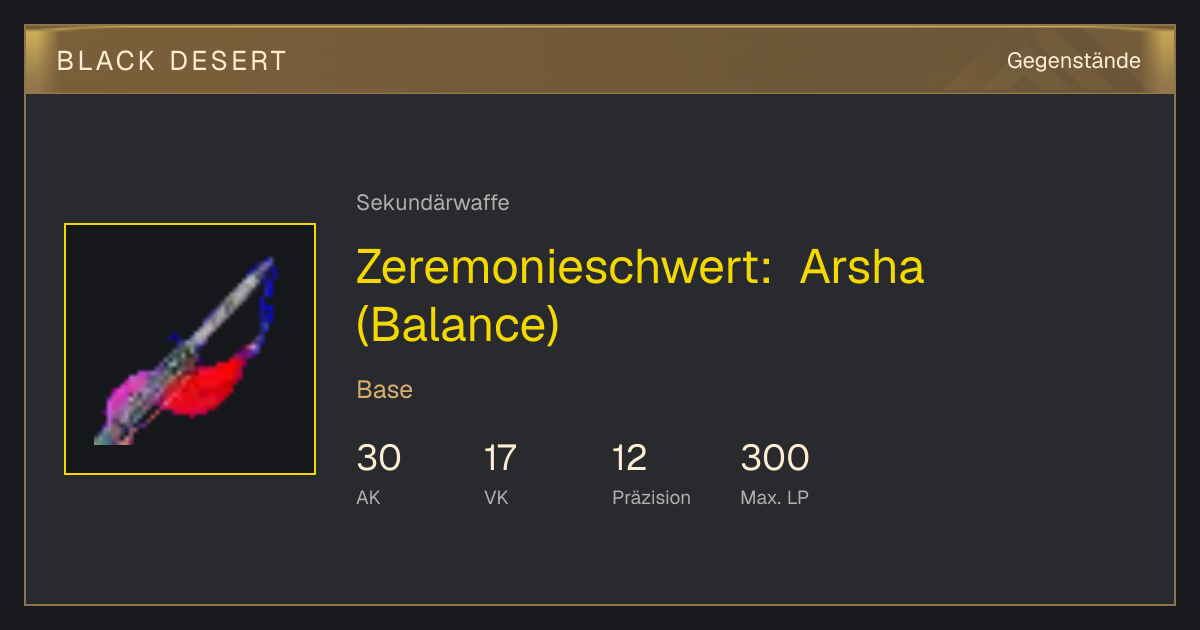Click the Sekundärwaffe category label
This screenshot has height=630, width=1200.
coord(433,203)
